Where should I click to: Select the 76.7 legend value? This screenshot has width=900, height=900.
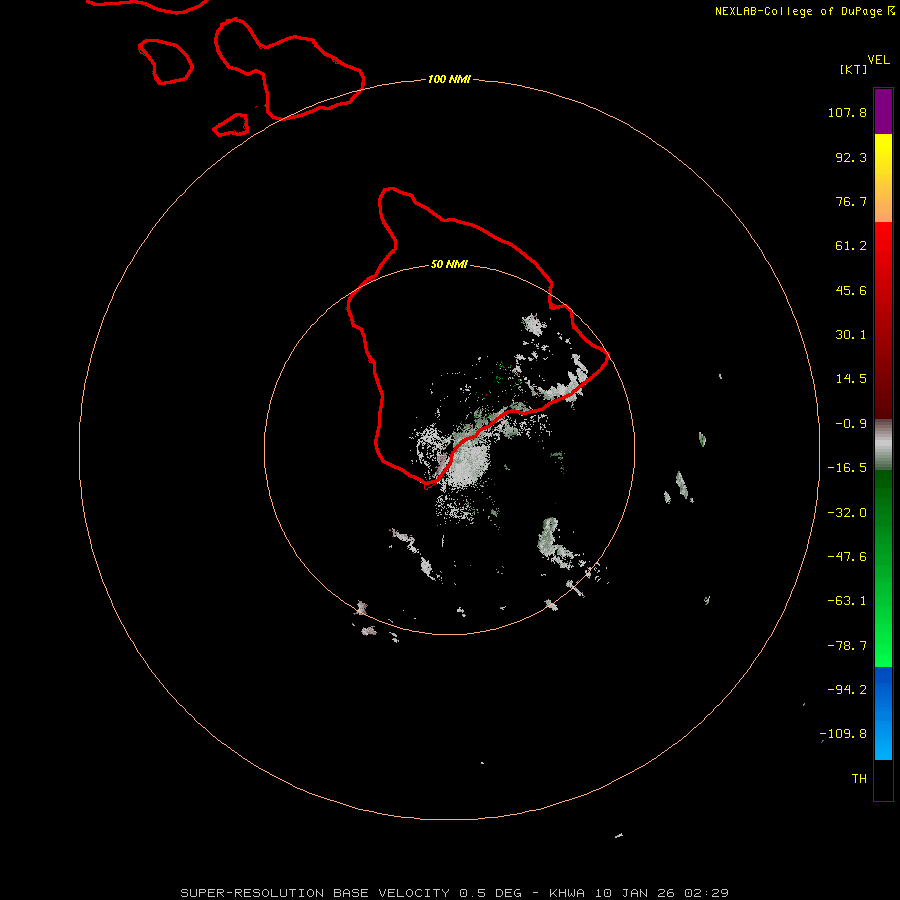[851, 201]
